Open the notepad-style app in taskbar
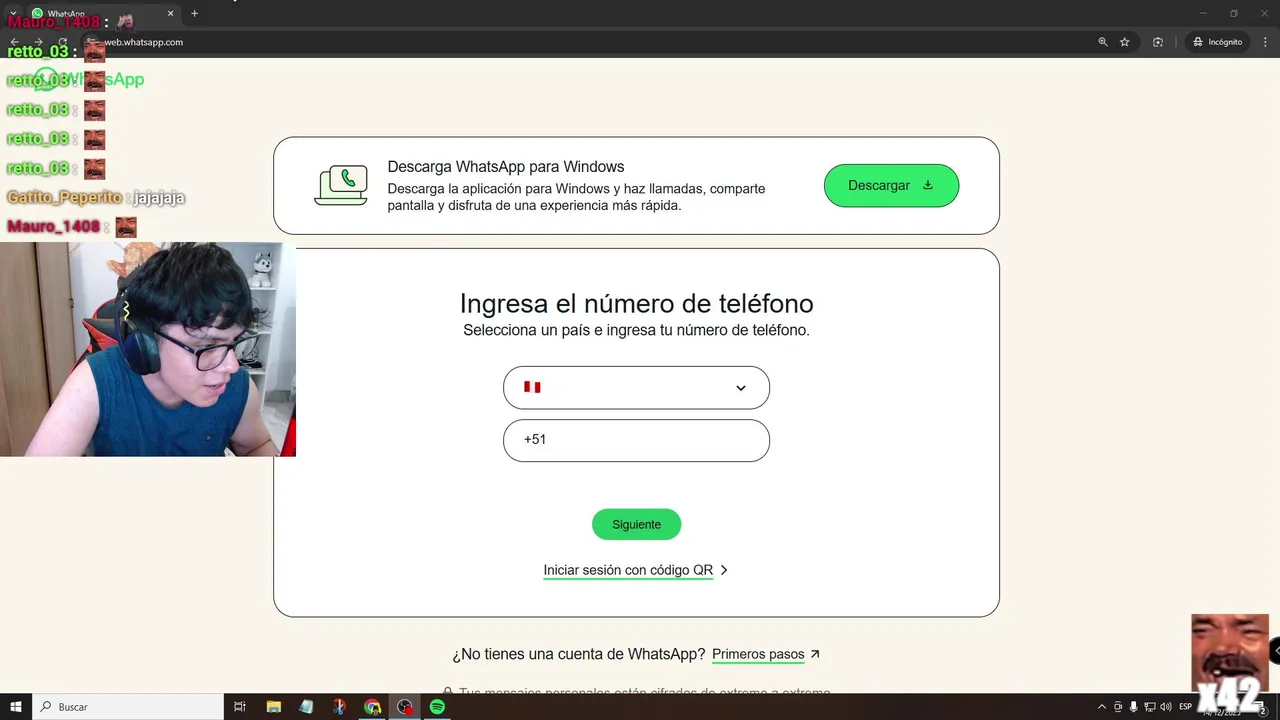 point(306,707)
